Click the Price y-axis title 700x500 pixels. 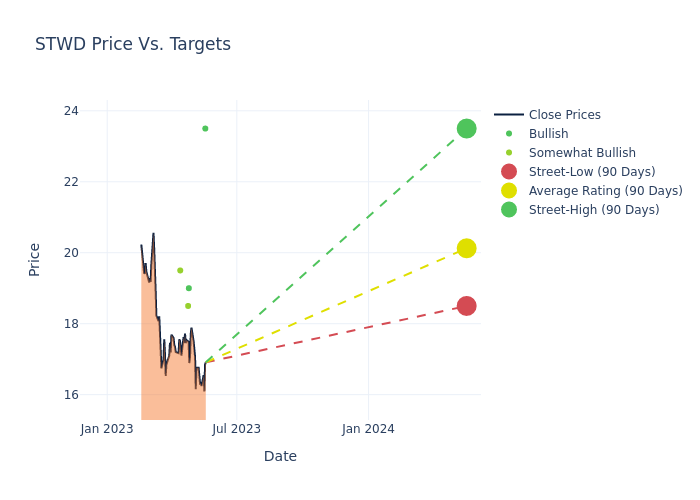(x=35, y=259)
